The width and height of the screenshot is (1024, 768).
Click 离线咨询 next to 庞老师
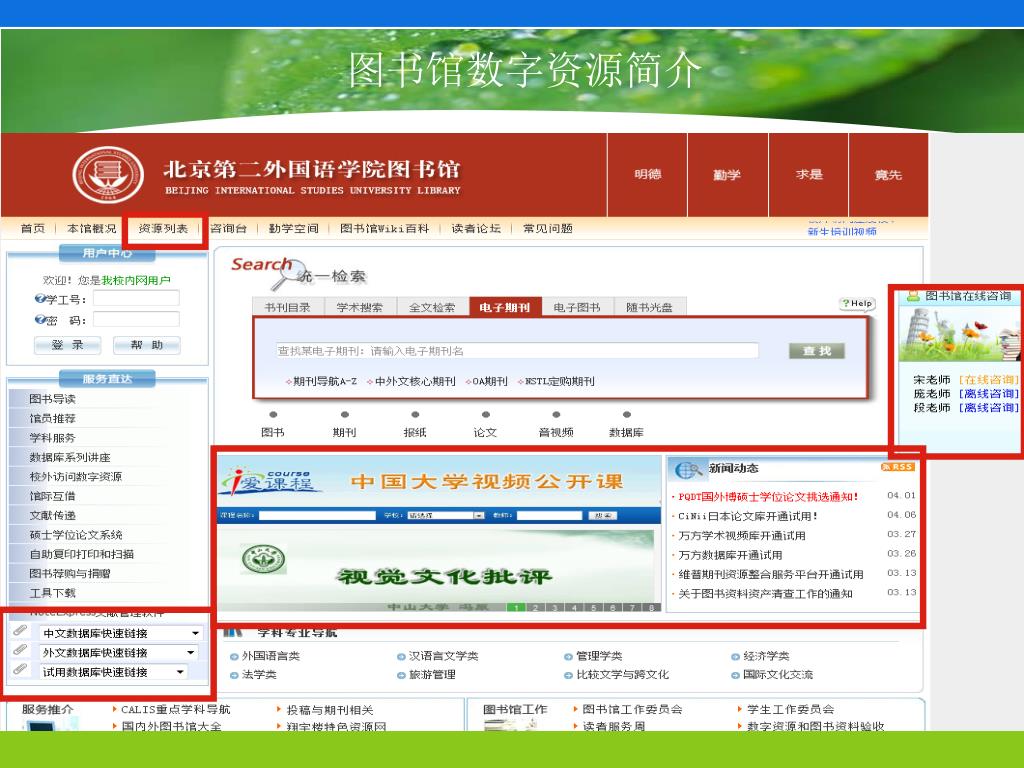click(x=988, y=394)
